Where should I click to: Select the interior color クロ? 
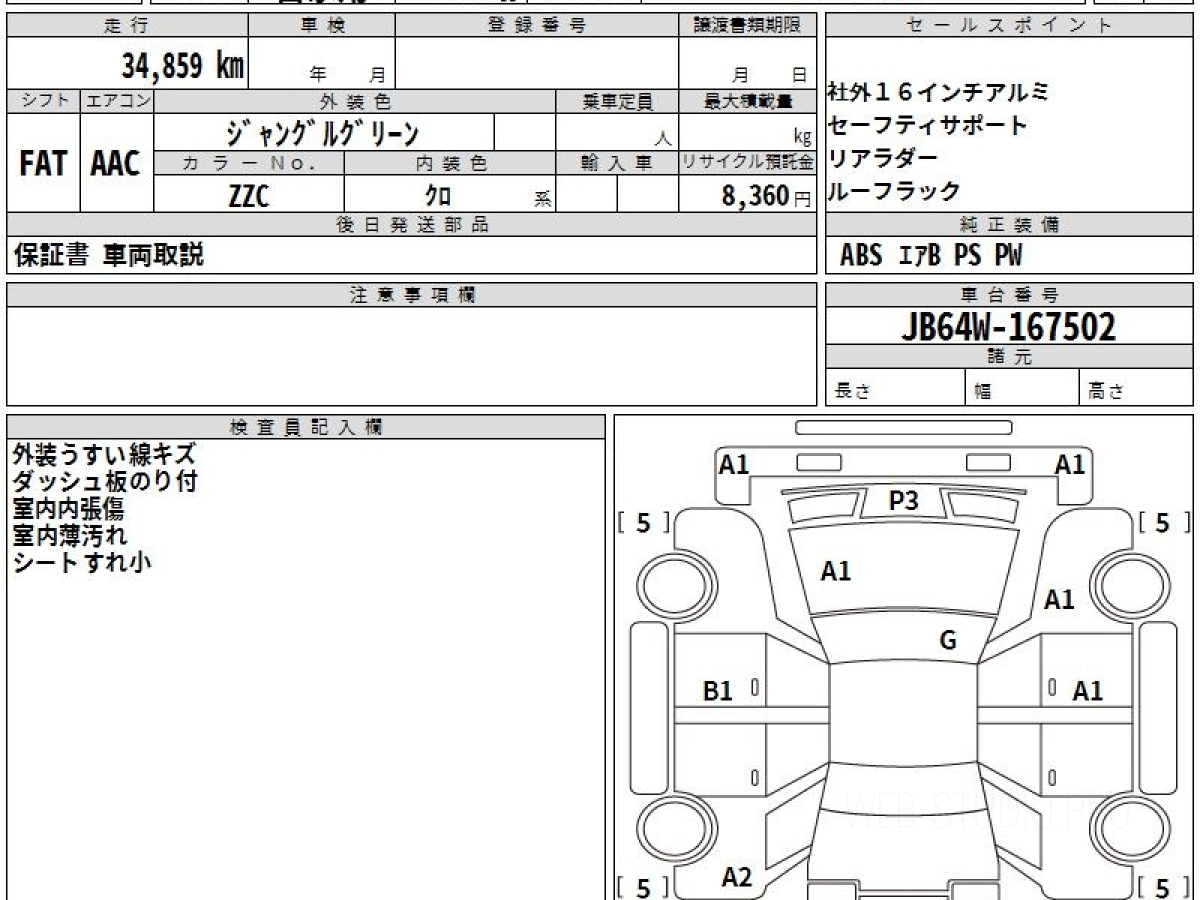[438, 195]
